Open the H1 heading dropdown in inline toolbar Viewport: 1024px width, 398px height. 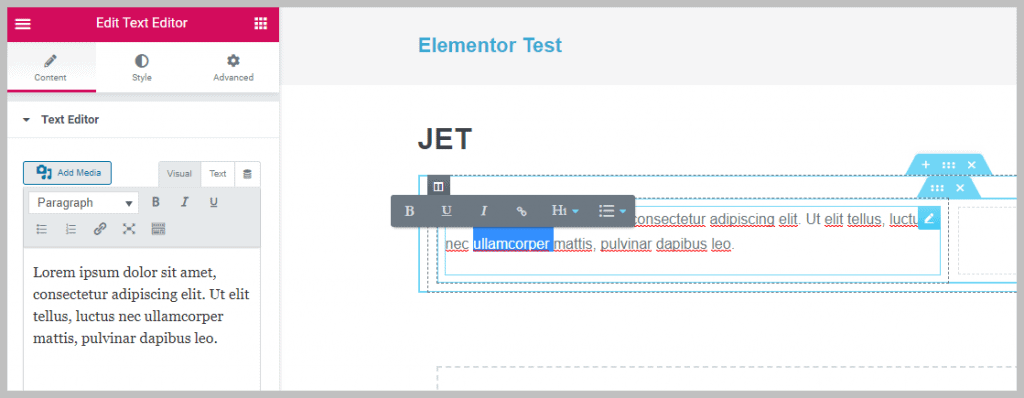click(566, 210)
